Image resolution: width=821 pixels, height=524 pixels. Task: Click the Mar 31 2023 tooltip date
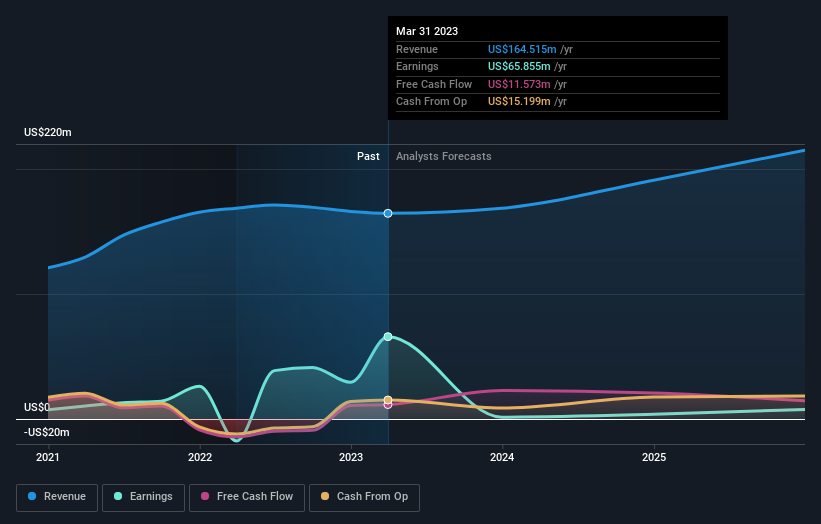(x=427, y=31)
